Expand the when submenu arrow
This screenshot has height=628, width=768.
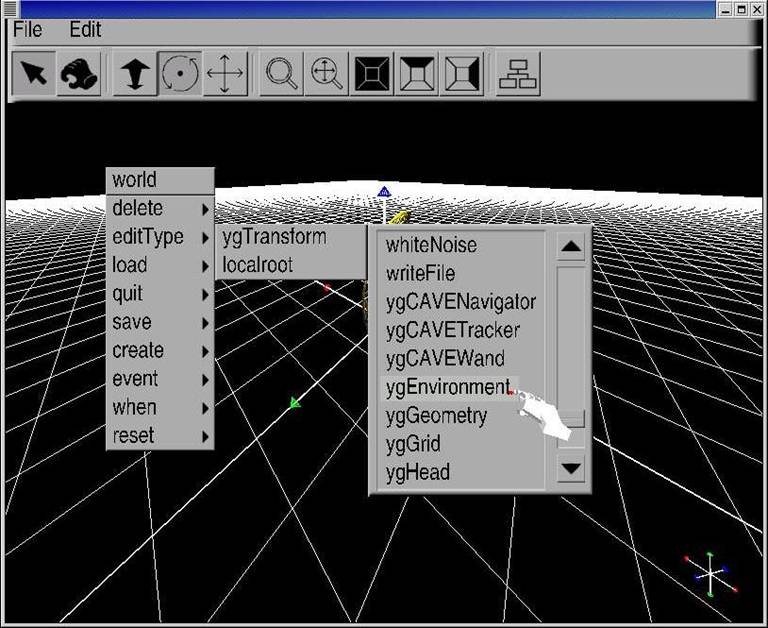(206, 408)
